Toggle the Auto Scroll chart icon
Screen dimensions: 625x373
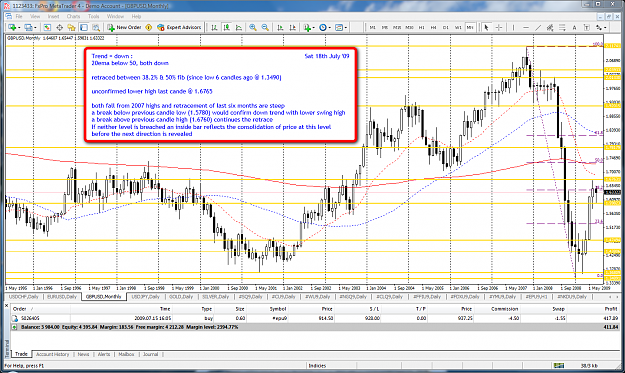tap(280, 27)
